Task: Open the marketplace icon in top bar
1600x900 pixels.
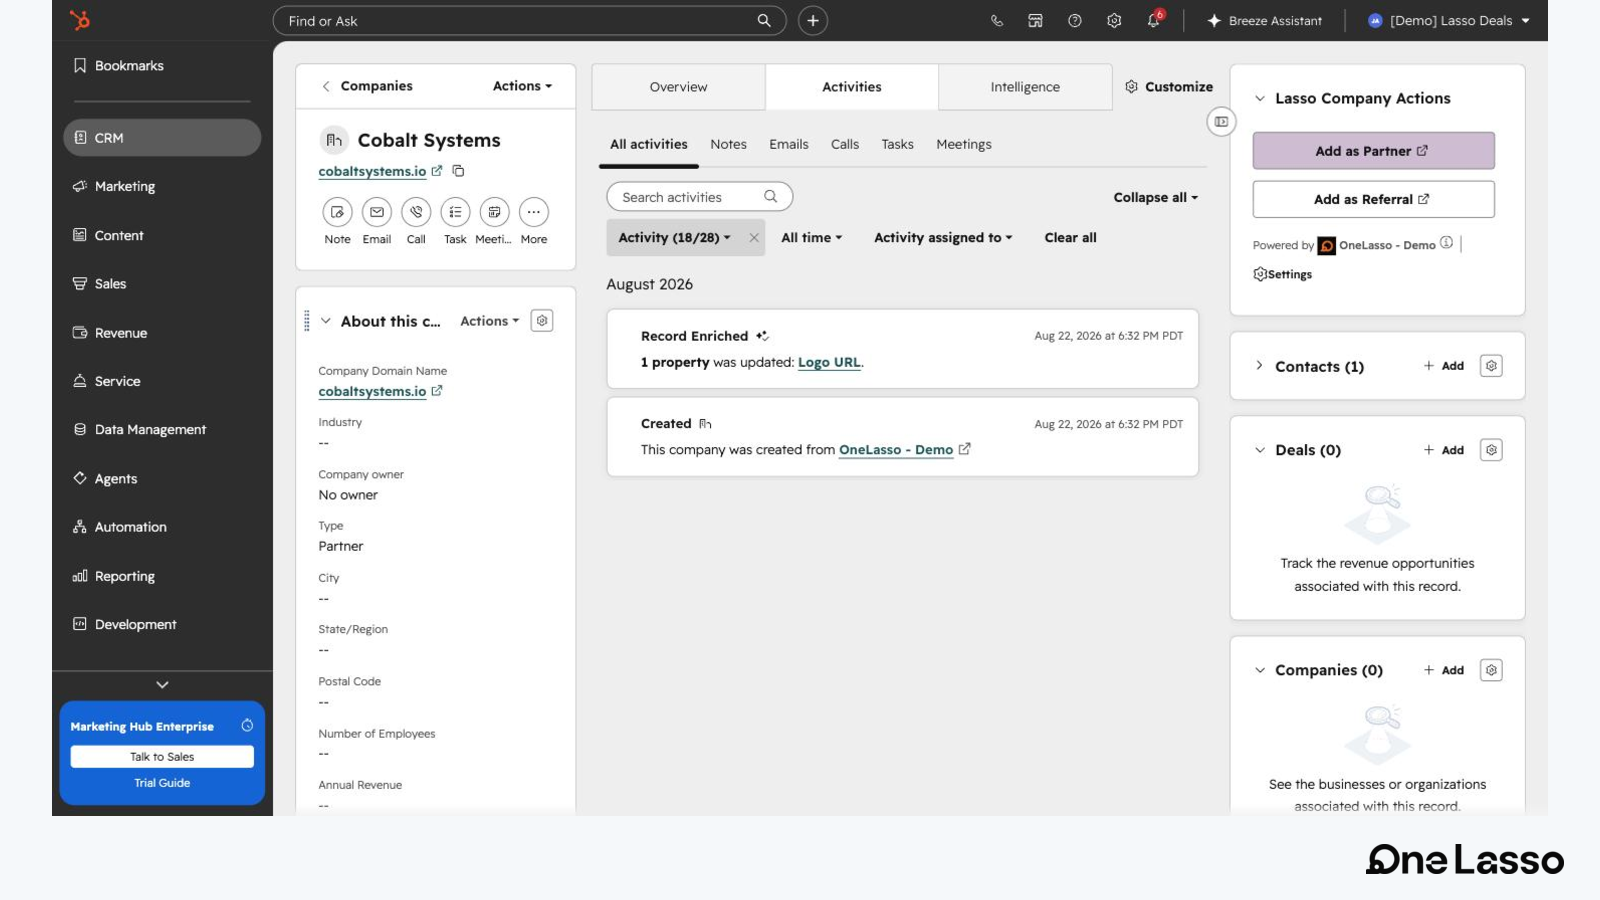Action: point(1035,21)
